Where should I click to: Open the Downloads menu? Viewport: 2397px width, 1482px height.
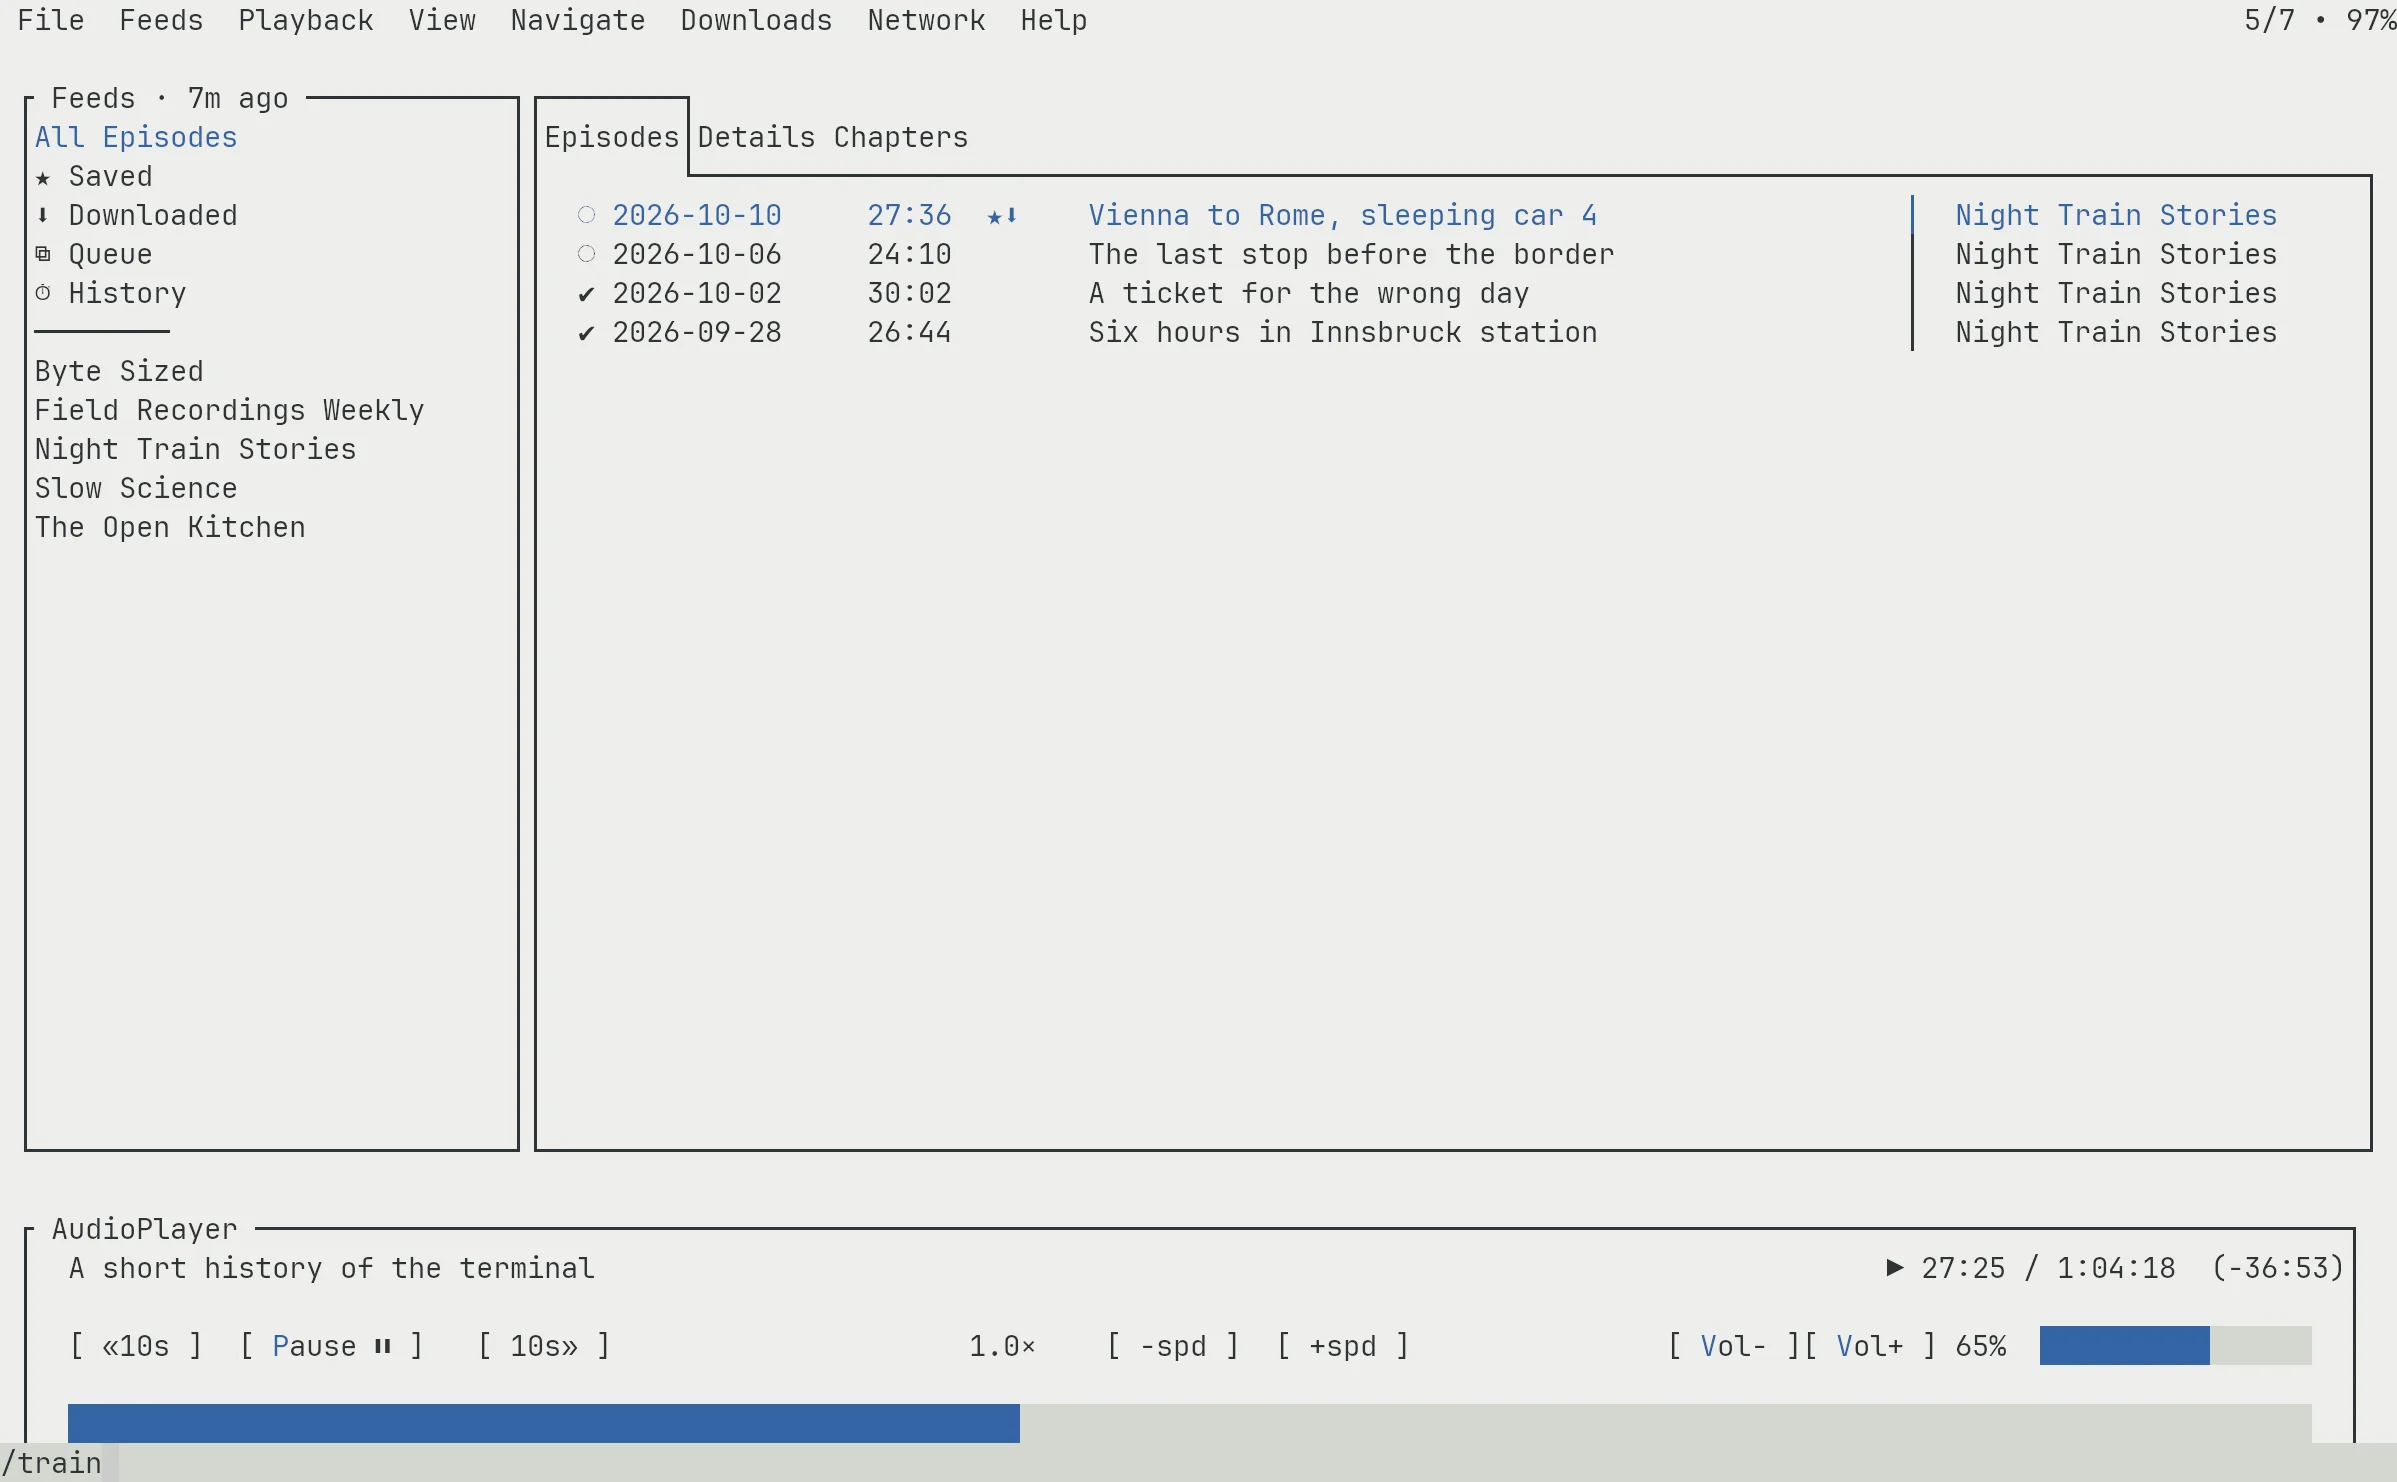(x=756, y=20)
